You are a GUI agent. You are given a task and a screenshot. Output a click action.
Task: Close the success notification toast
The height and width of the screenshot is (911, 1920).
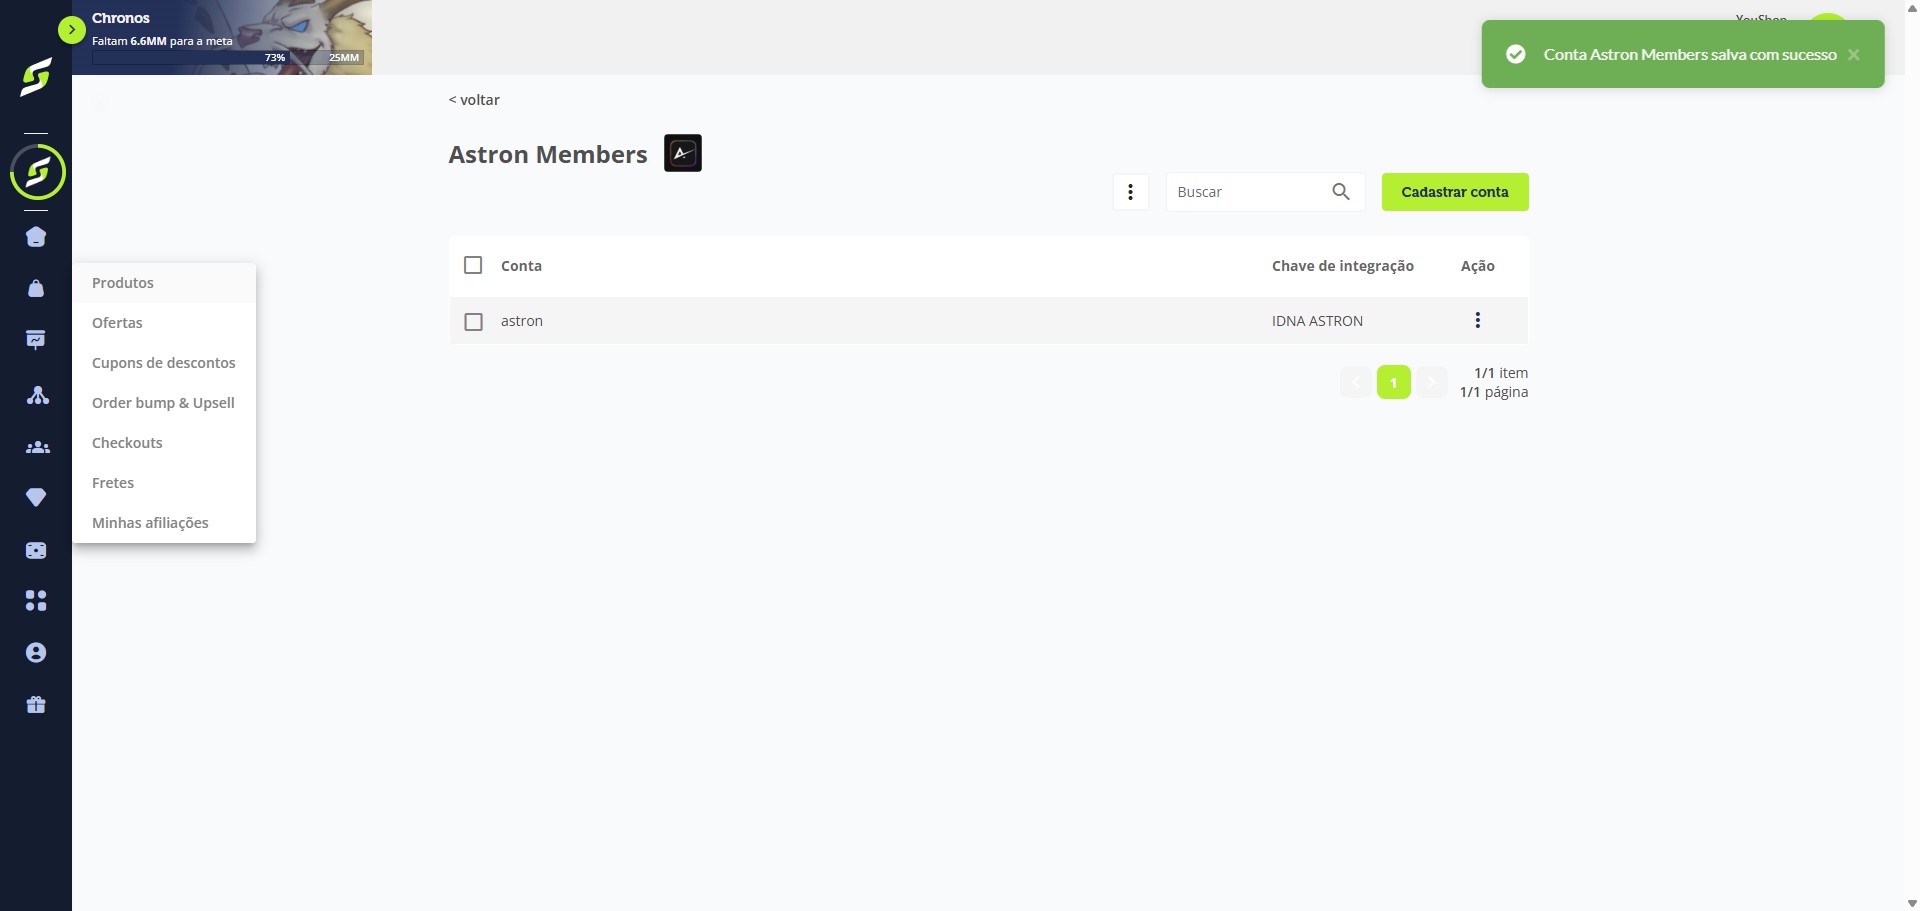[1854, 55]
